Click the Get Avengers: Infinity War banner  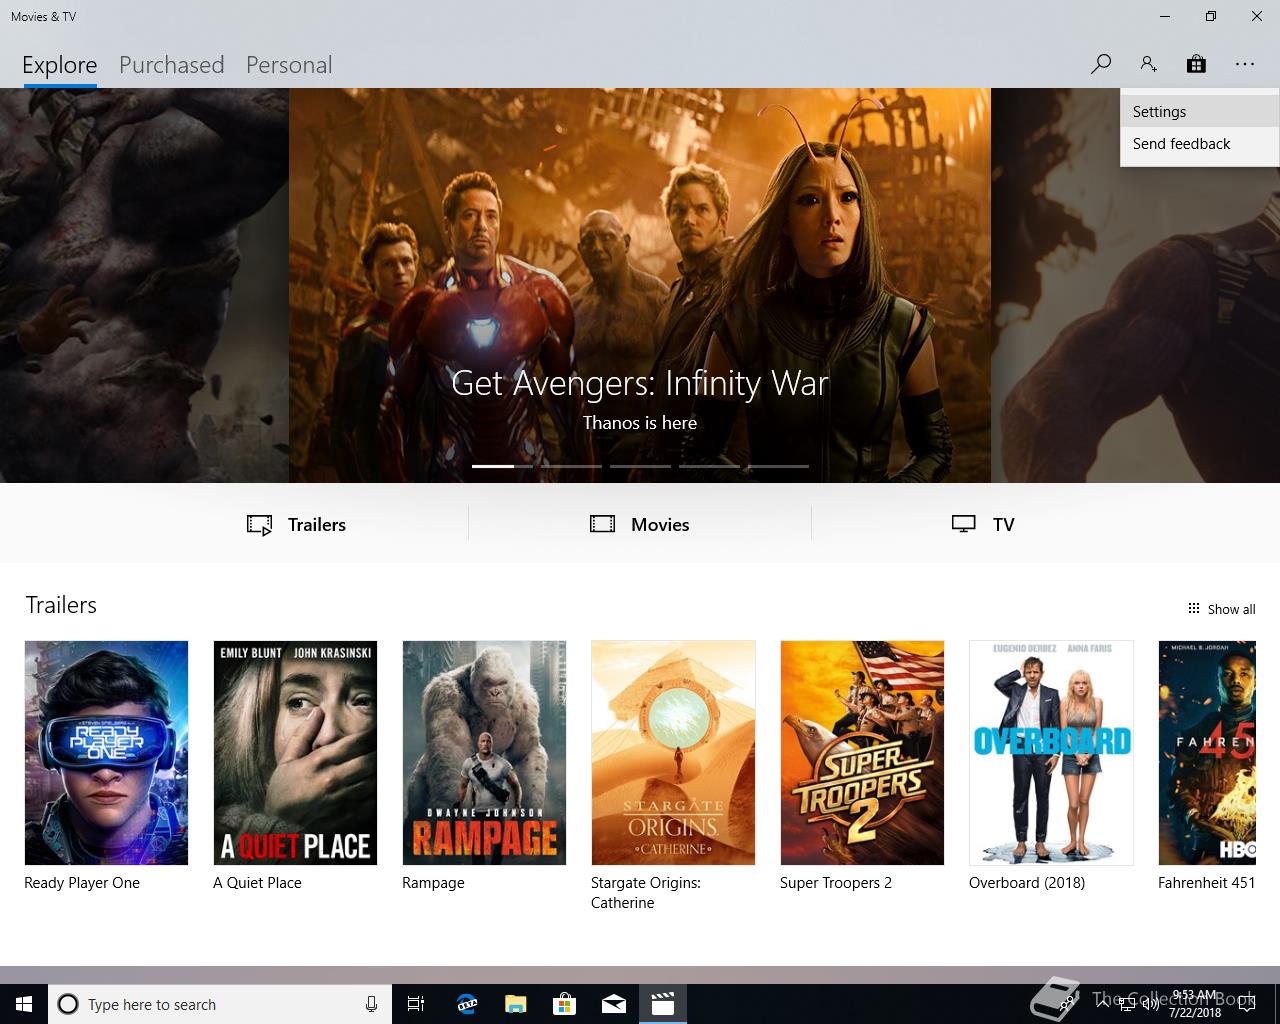640,285
